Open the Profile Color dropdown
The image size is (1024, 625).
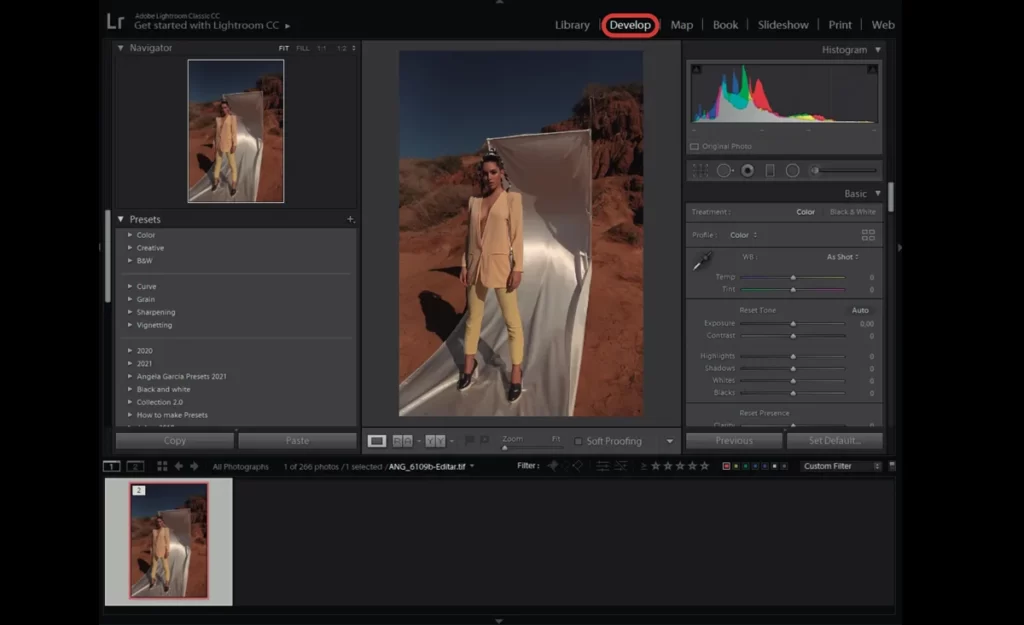click(743, 235)
